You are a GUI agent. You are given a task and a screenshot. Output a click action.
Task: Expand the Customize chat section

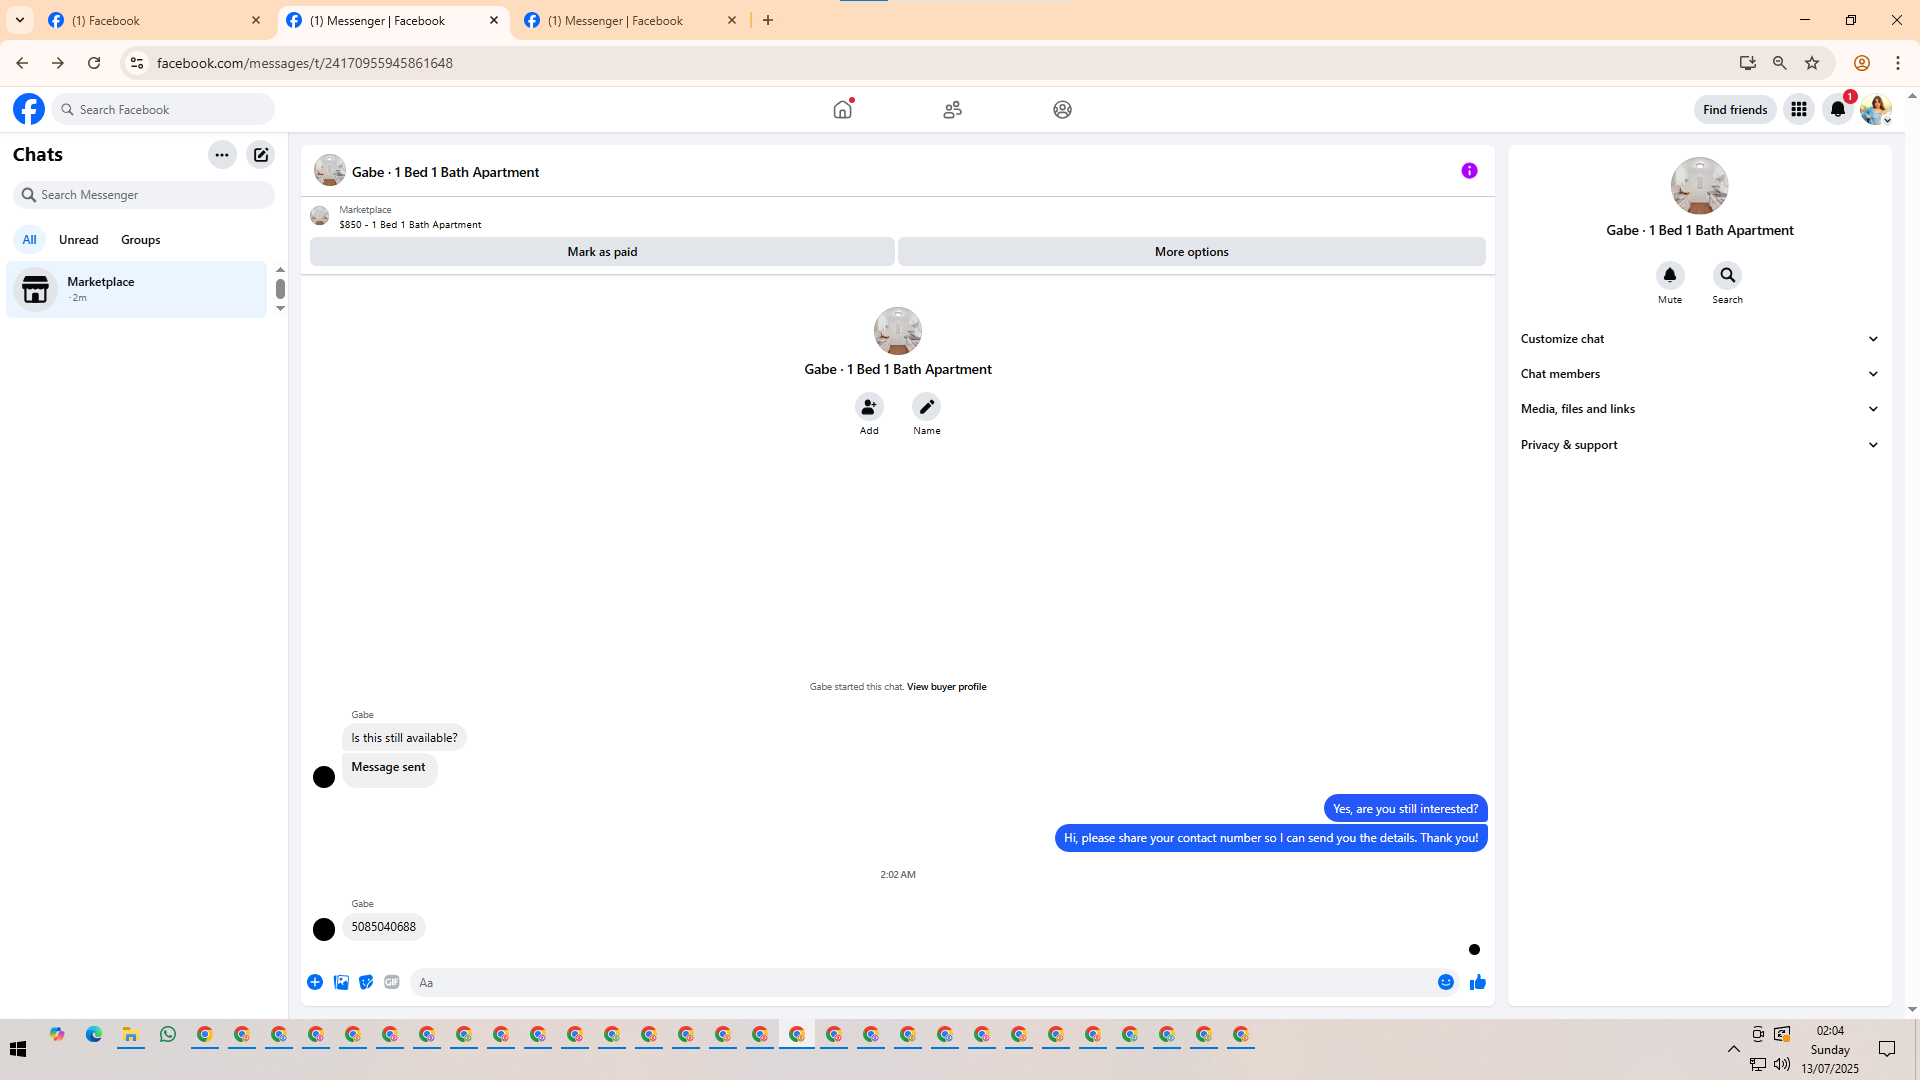click(1699, 339)
